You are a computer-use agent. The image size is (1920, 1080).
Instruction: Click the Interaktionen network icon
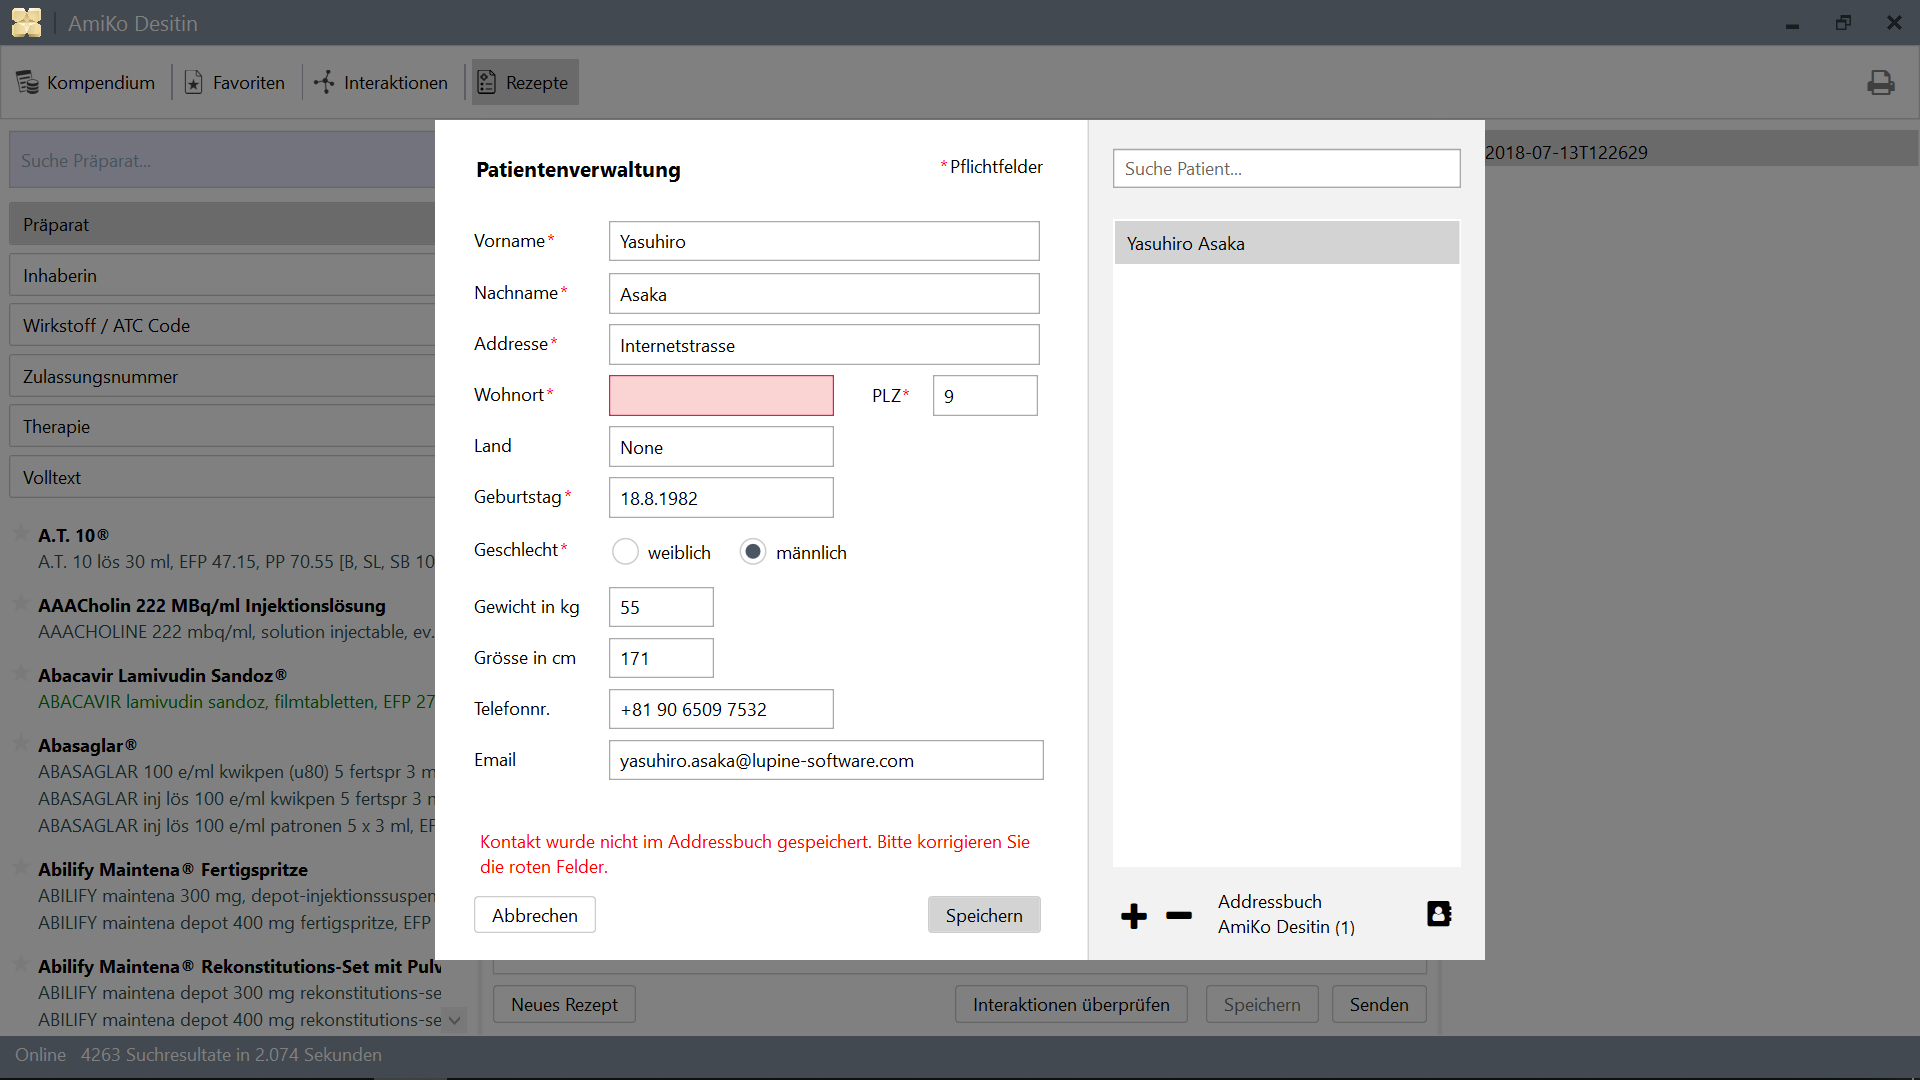[x=324, y=83]
